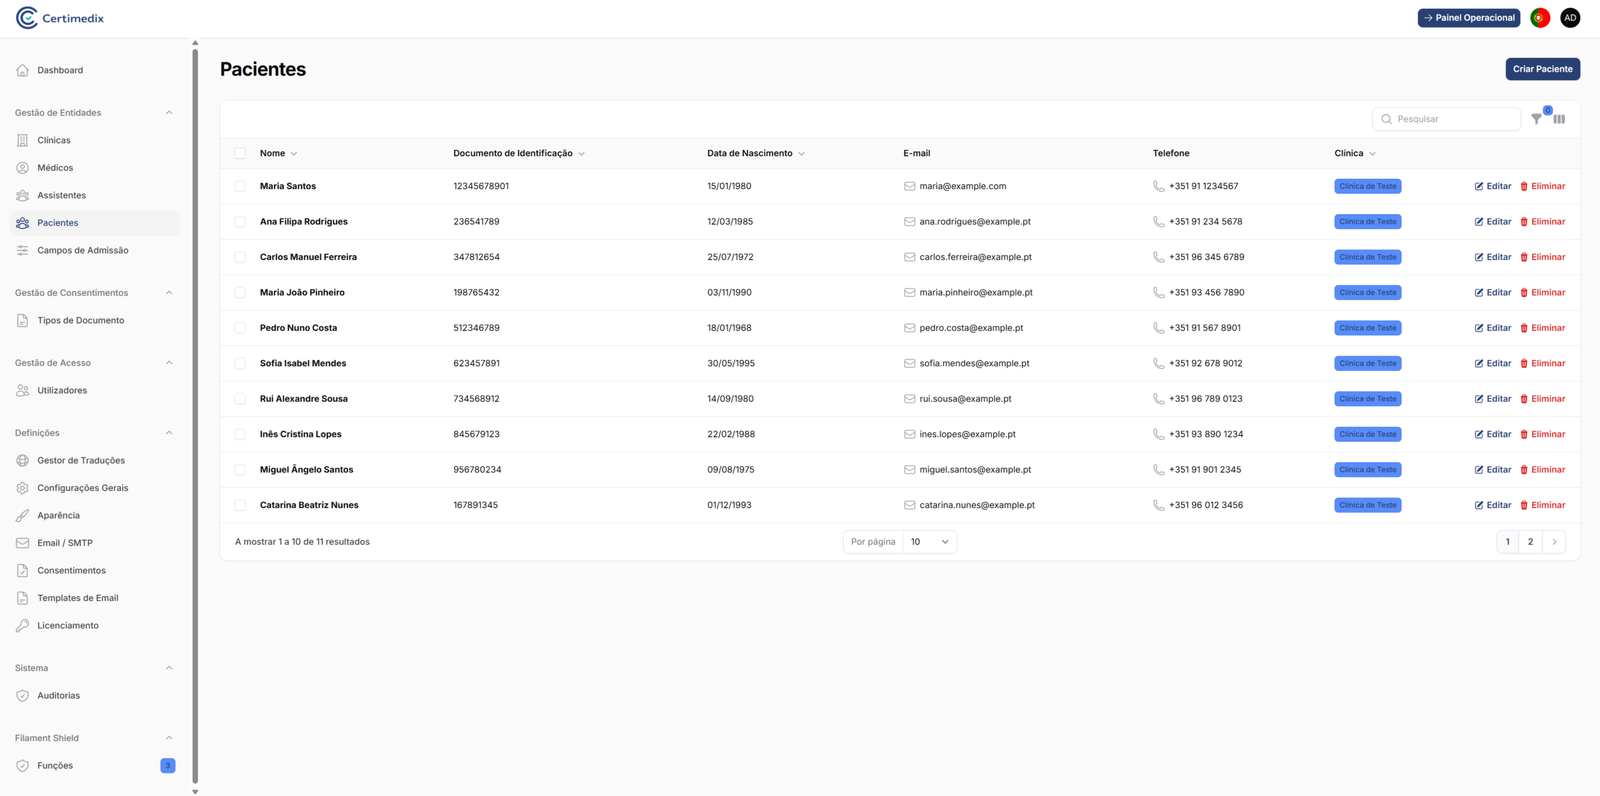Select the checkbox for Ana Filipa Rodrigues

(240, 222)
